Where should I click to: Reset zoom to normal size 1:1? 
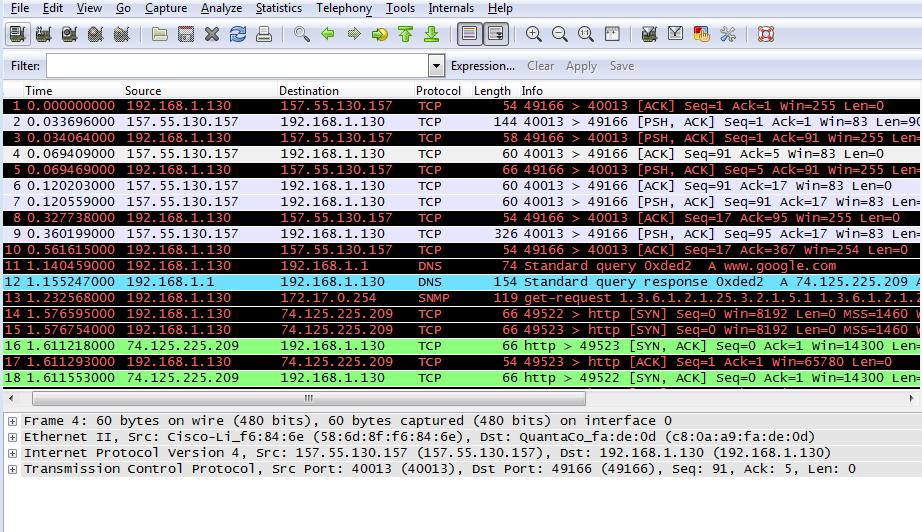coord(586,34)
